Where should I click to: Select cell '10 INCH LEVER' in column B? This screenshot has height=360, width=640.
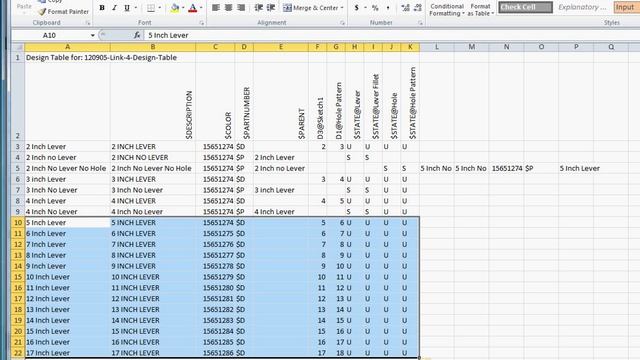(153, 277)
